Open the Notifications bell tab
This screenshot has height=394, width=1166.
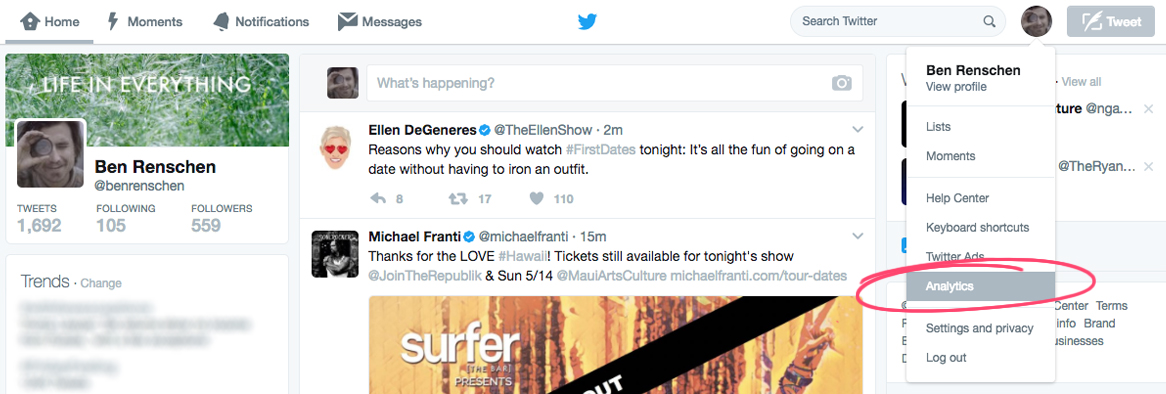point(260,22)
